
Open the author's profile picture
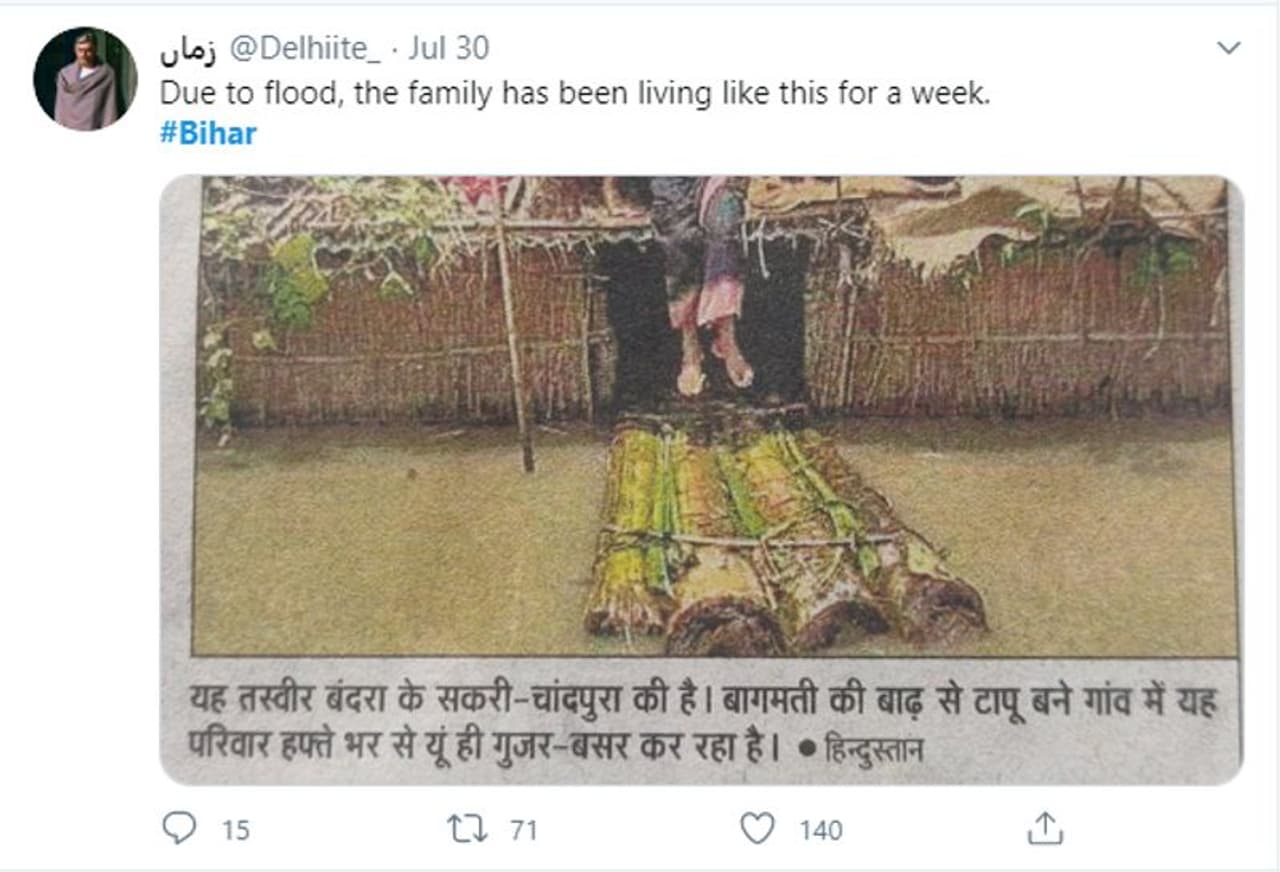pos(85,79)
